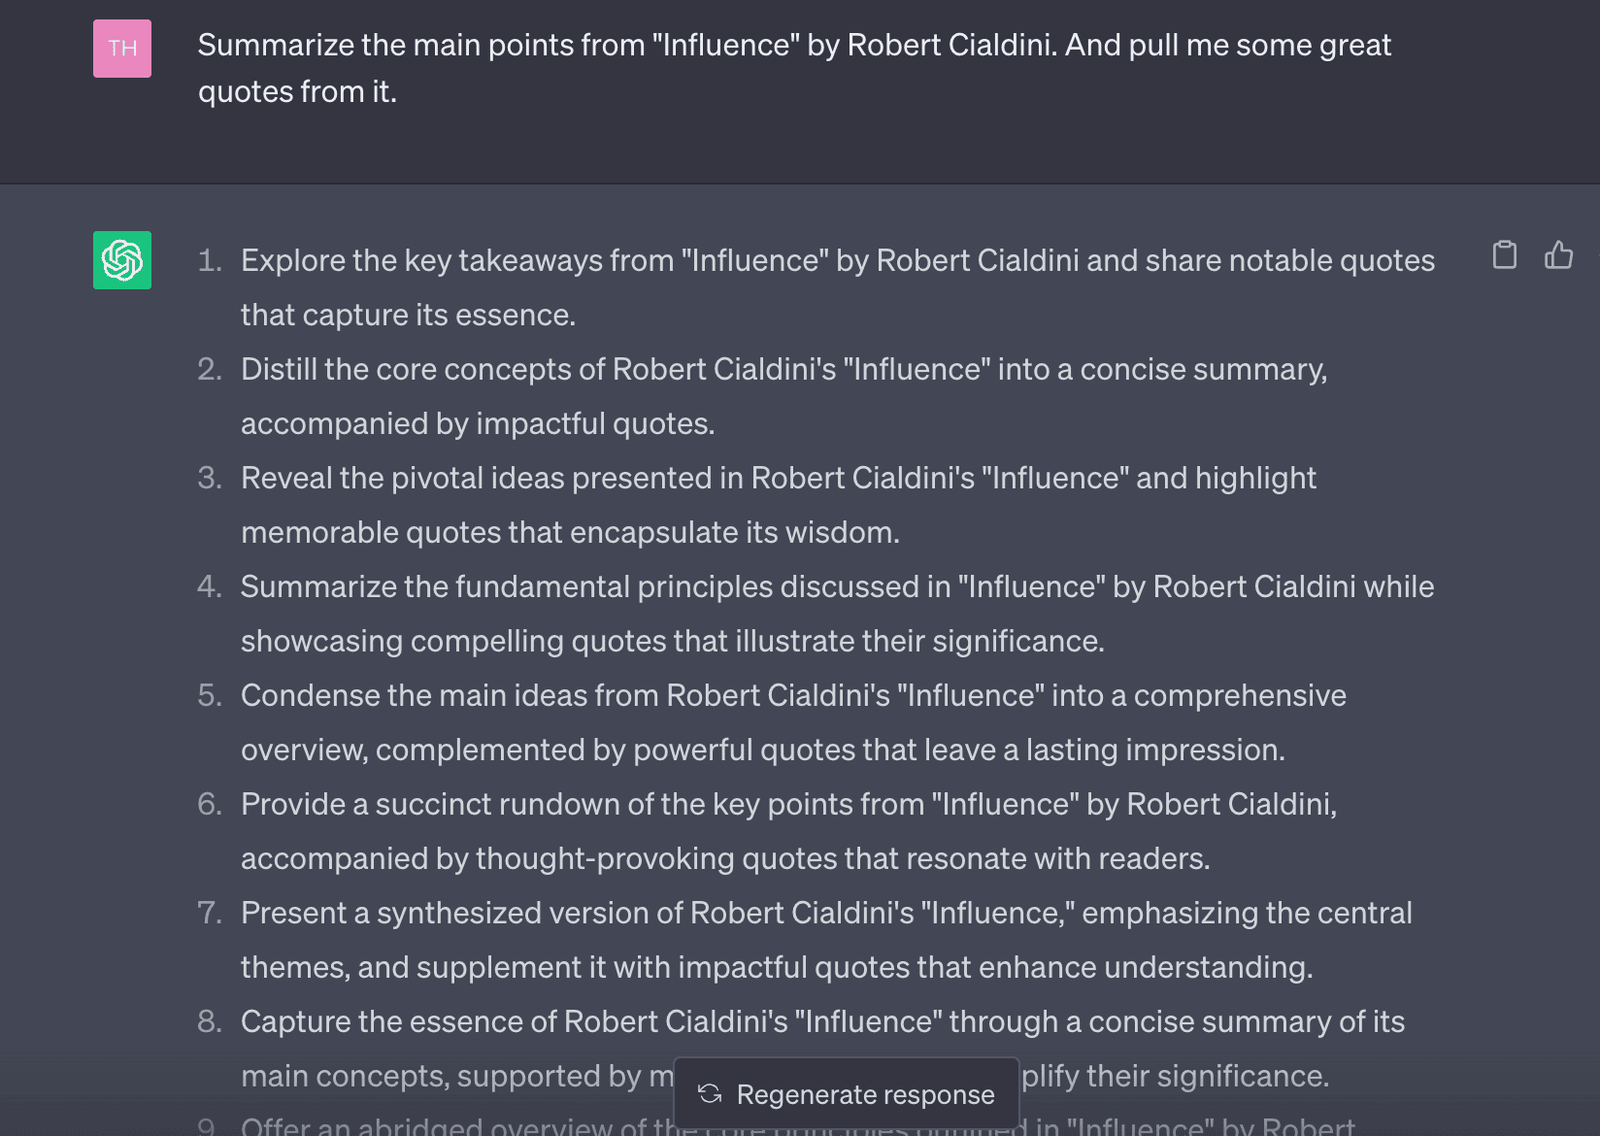Click the text "that capture its essence."
This screenshot has width=1600, height=1136.
click(x=408, y=315)
